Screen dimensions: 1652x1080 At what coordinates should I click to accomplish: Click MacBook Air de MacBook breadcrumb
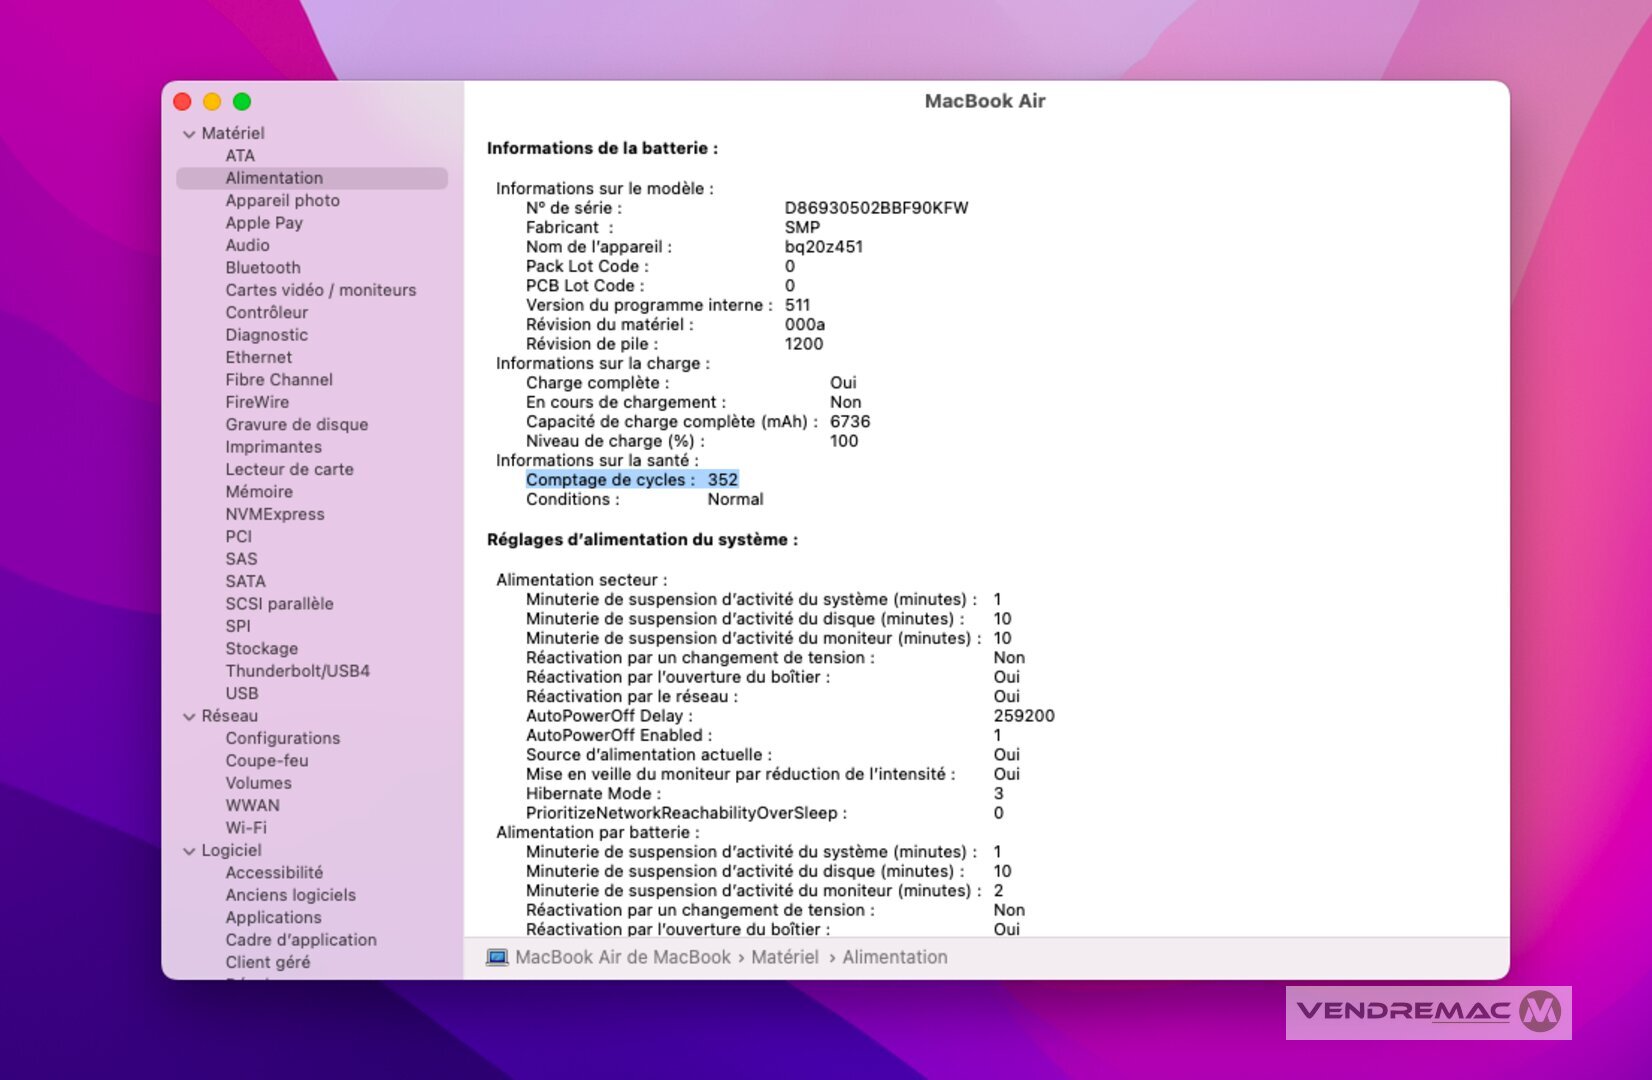pos(622,957)
